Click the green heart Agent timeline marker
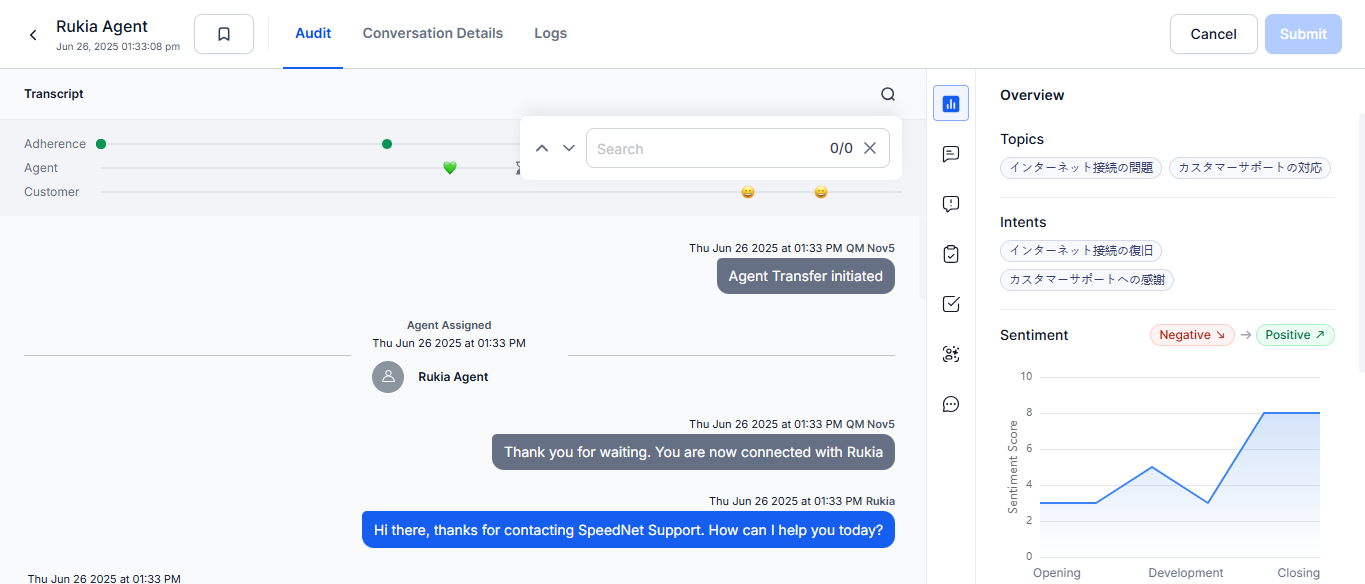The width and height of the screenshot is (1365, 584). coord(450,168)
